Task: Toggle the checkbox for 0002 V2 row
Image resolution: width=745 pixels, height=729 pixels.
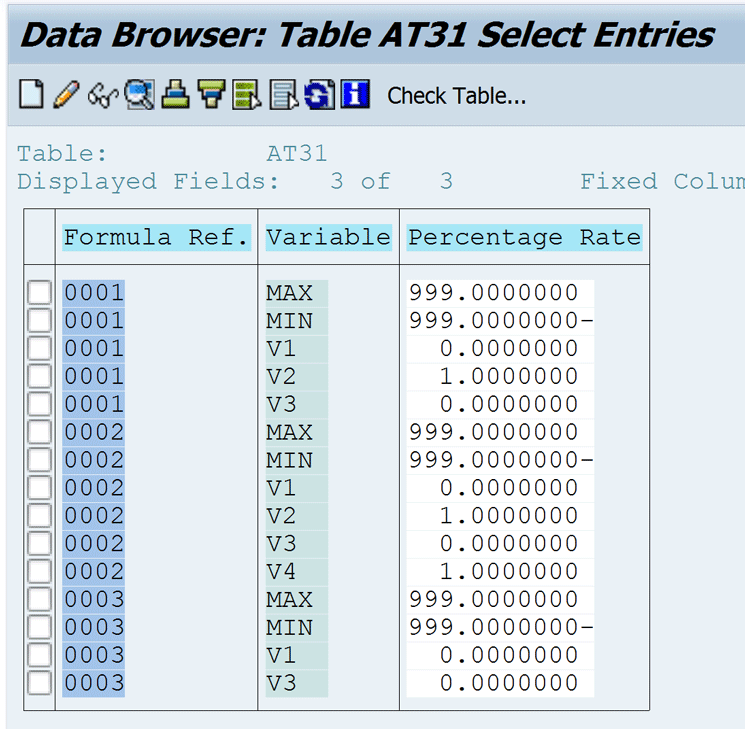Action: 39,516
